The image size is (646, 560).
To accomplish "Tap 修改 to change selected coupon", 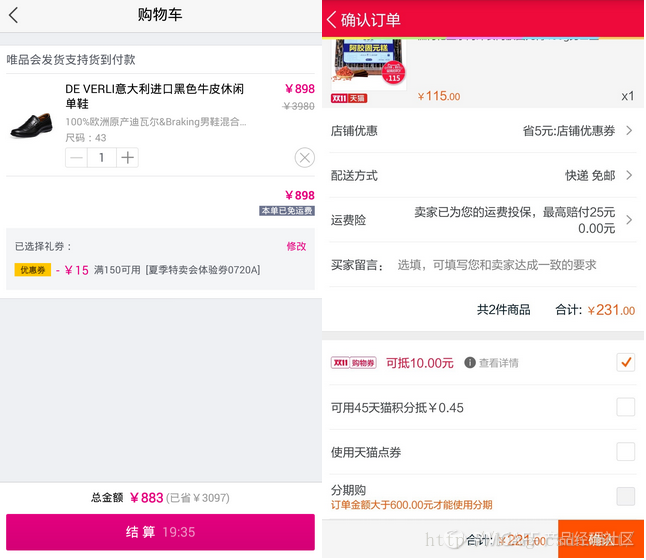I will 296,246.
